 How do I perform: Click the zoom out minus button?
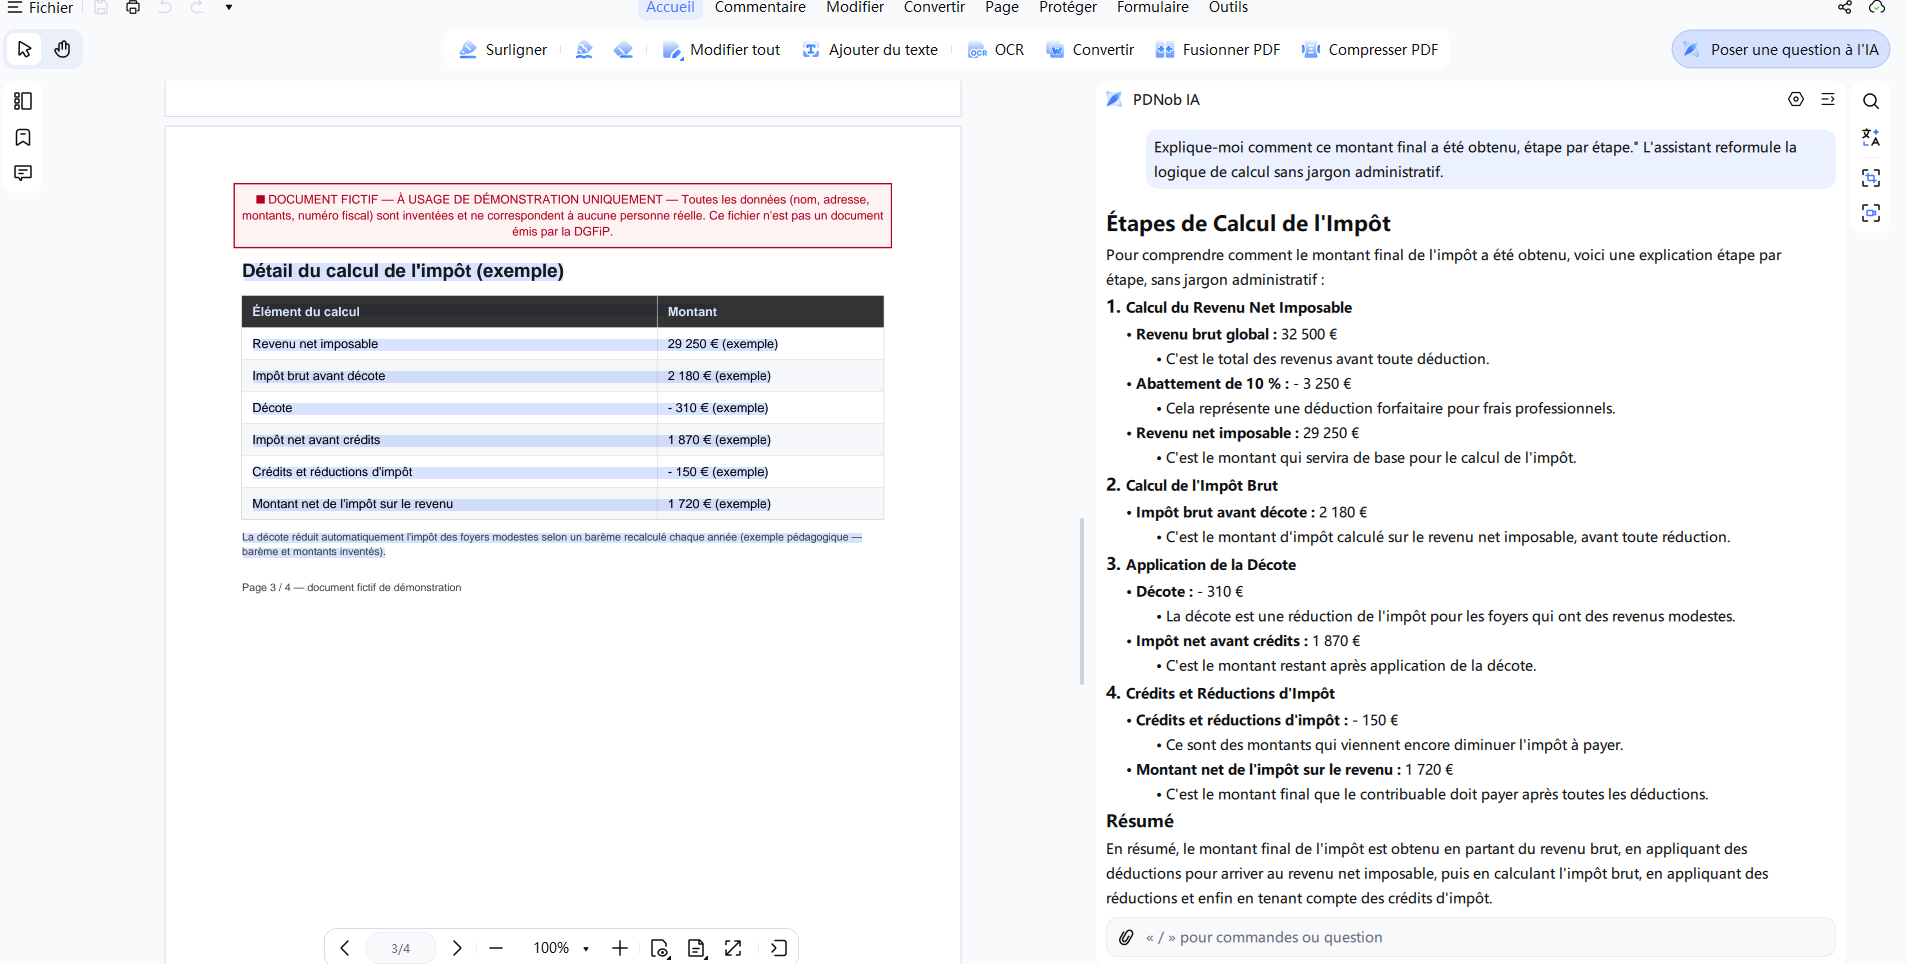click(496, 948)
